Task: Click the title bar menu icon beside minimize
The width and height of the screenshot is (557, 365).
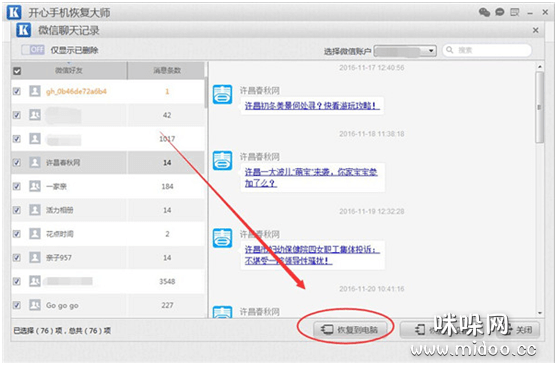Action: click(x=515, y=12)
